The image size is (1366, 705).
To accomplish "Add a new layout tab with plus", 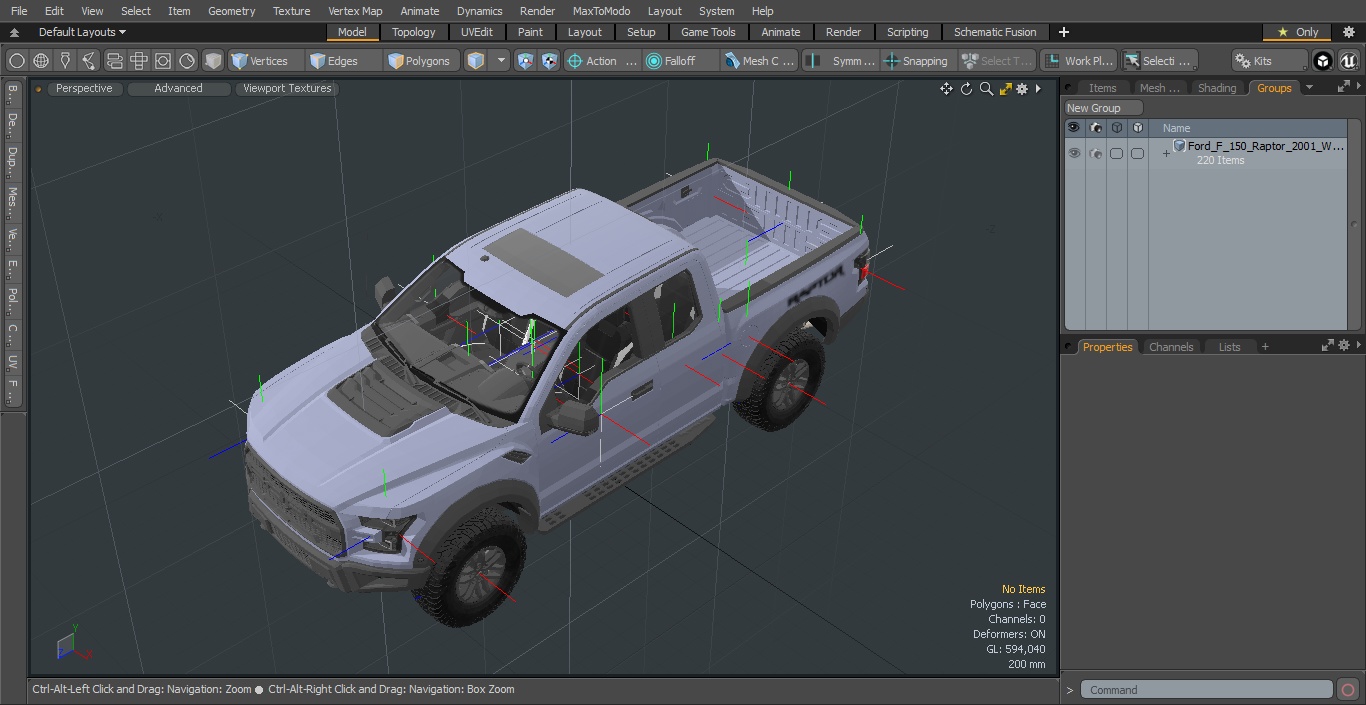I will pyautogui.click(x=1063, y=32).
